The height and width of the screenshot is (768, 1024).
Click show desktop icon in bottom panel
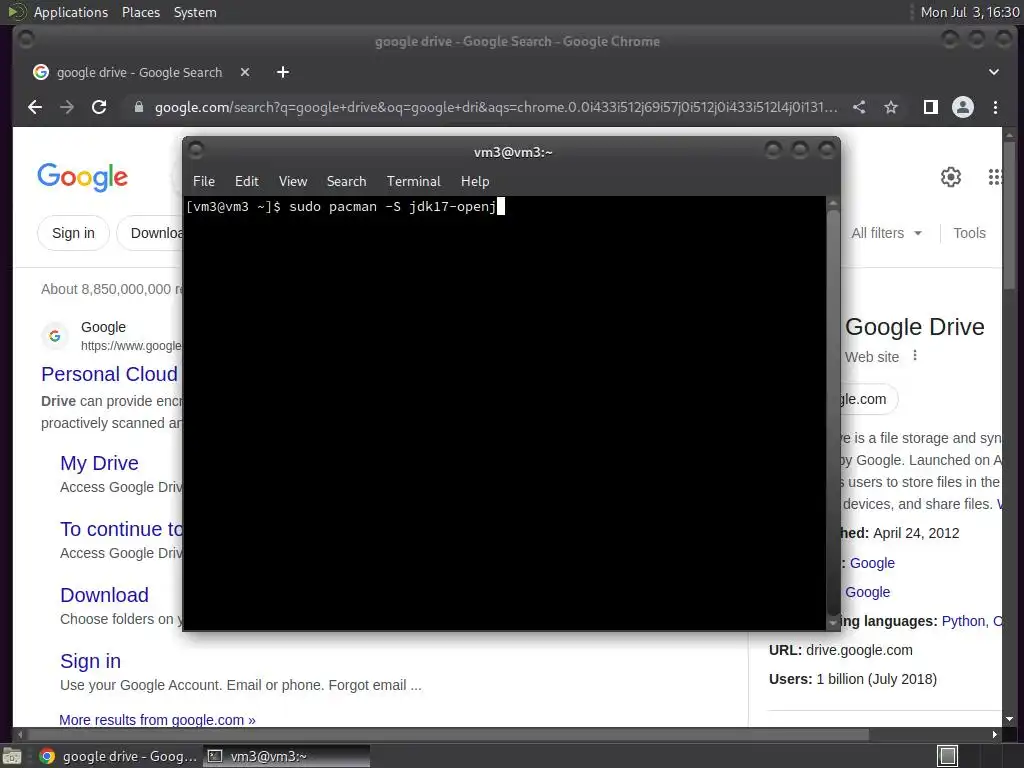tap(12, 756)
